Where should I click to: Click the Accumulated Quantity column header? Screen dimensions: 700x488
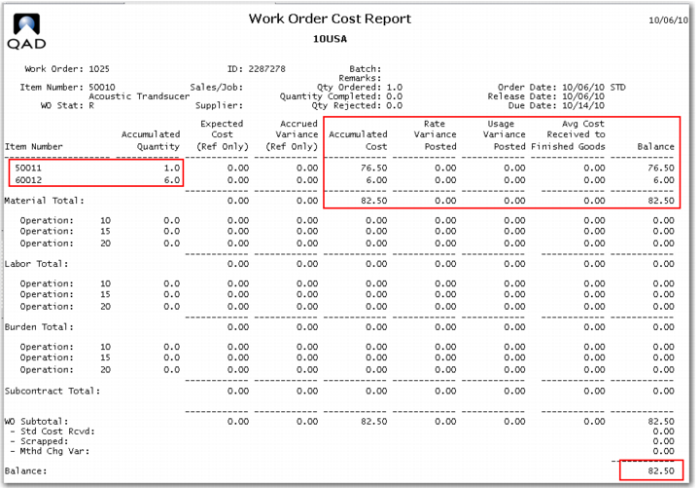(150, 140)
